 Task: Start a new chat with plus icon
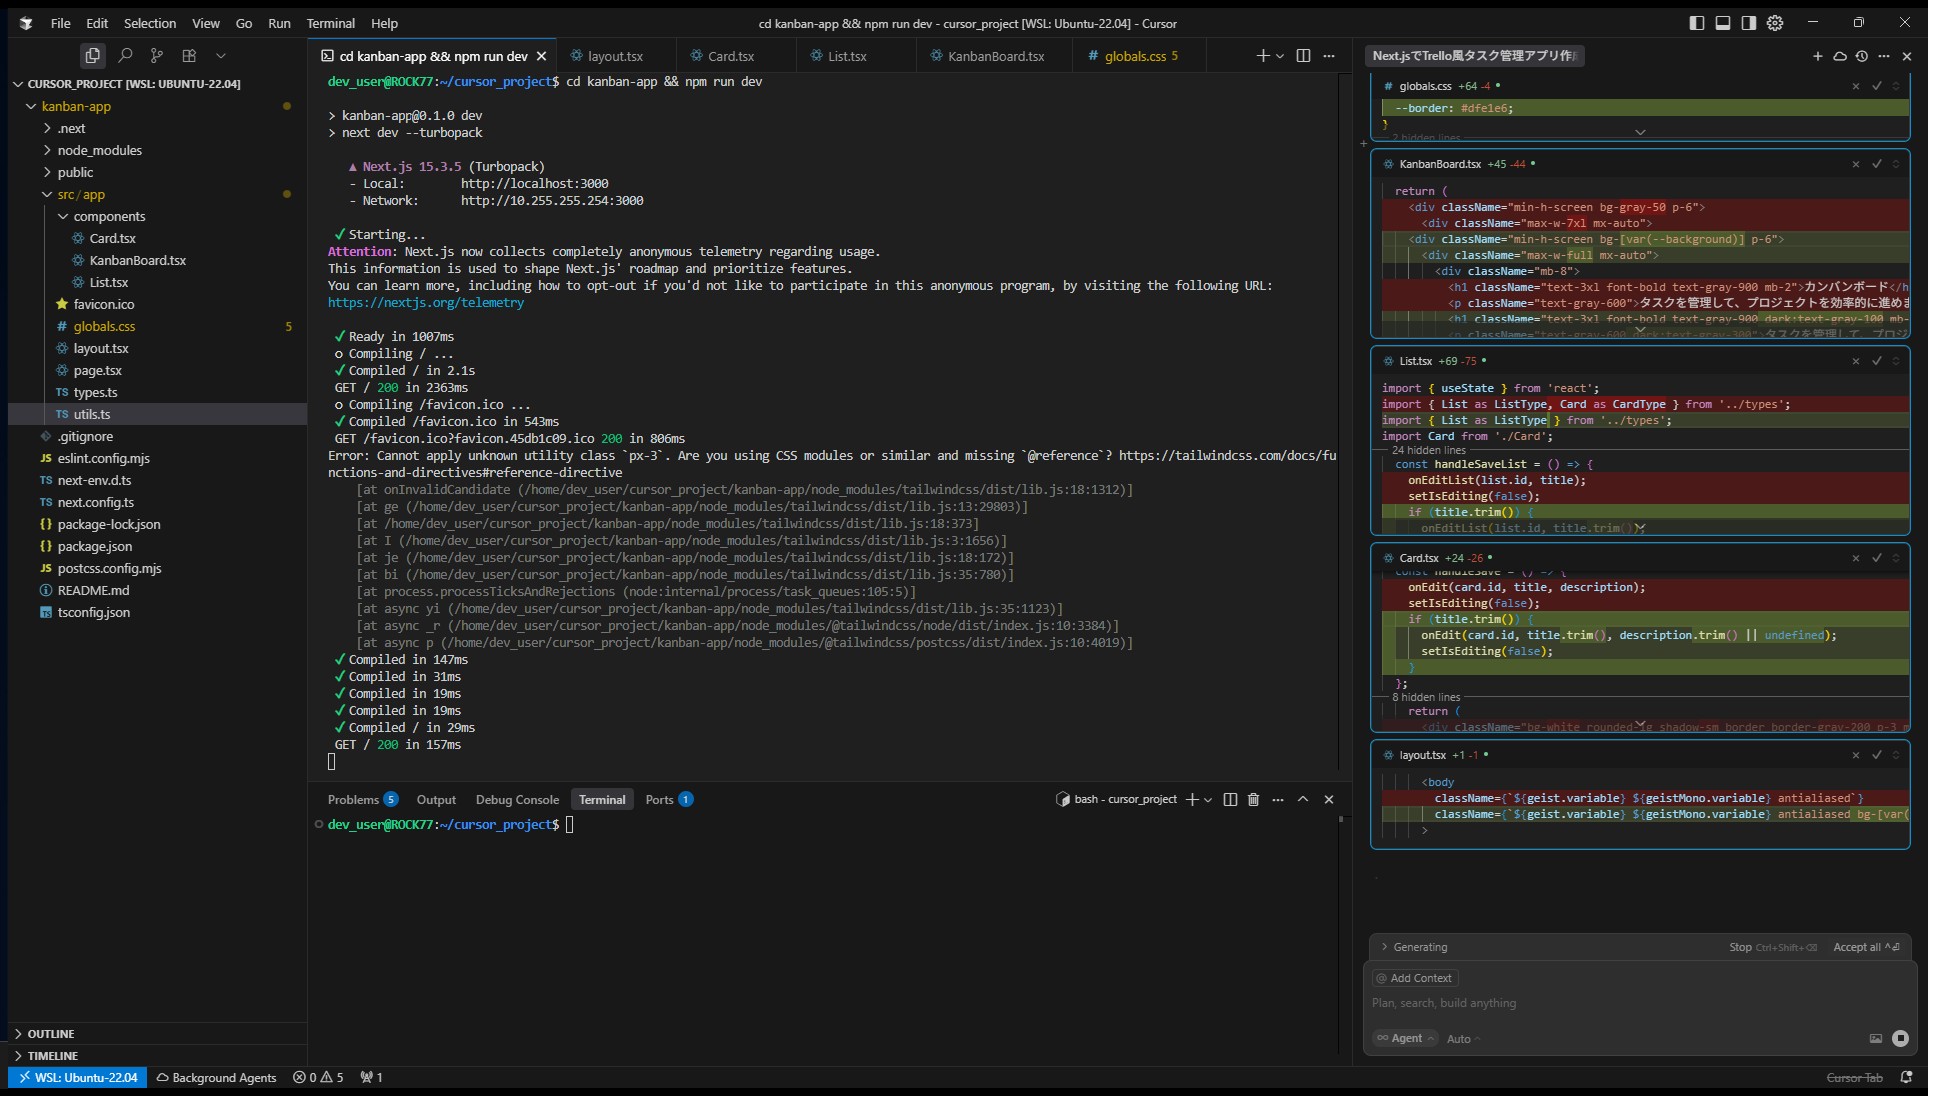pos(1817,56)
